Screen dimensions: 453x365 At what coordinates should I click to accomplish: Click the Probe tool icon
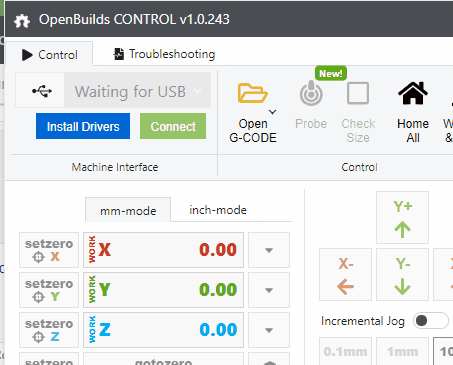pyautogui.click(x=311, y=93)
